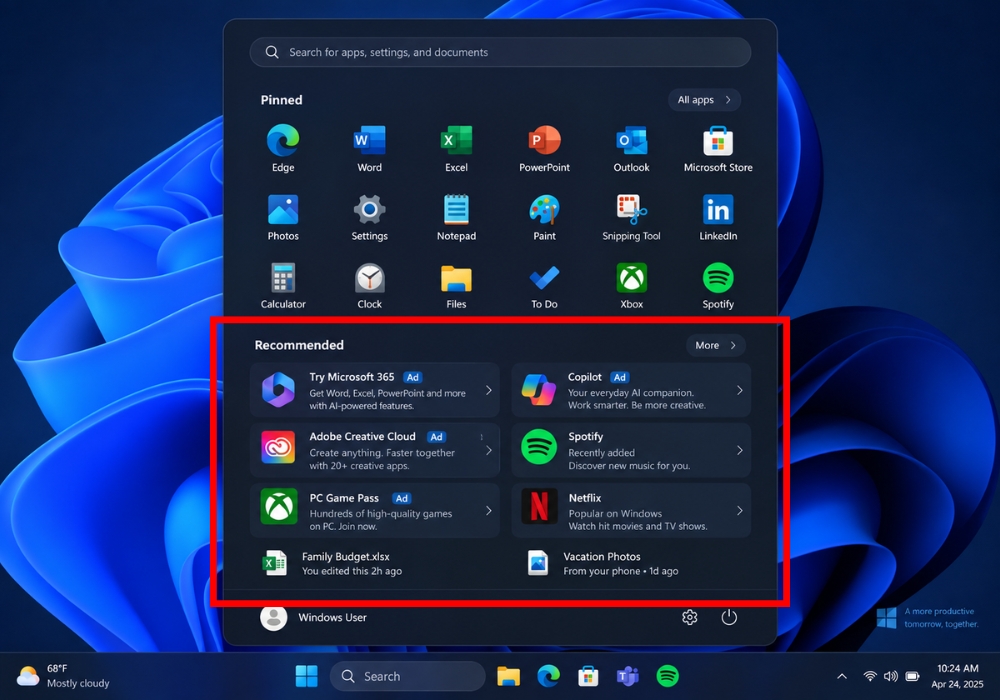Open the Copilot recommended card

[631, 390]
